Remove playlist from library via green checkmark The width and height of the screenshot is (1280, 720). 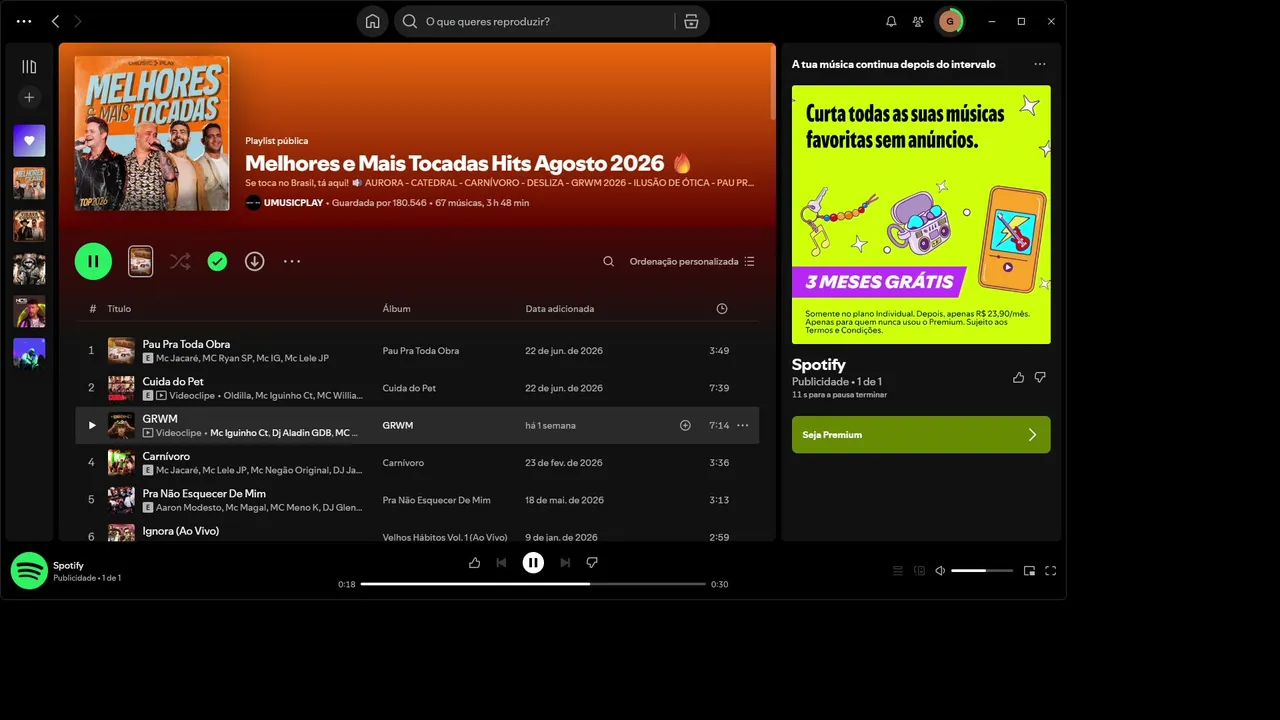217,261
